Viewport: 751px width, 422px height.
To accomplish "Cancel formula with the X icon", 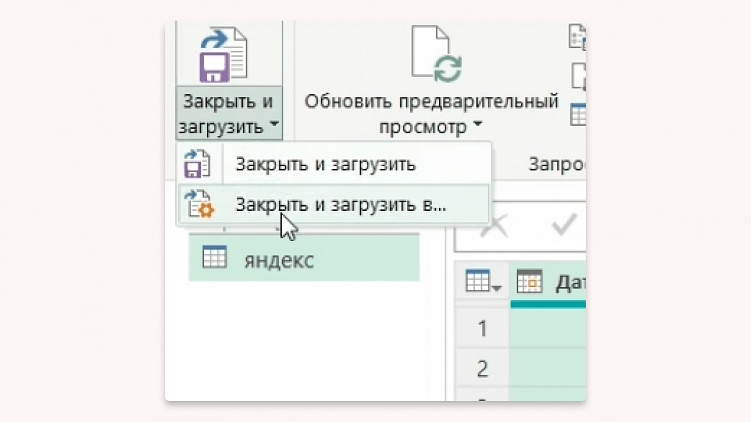I will point(494,225).
